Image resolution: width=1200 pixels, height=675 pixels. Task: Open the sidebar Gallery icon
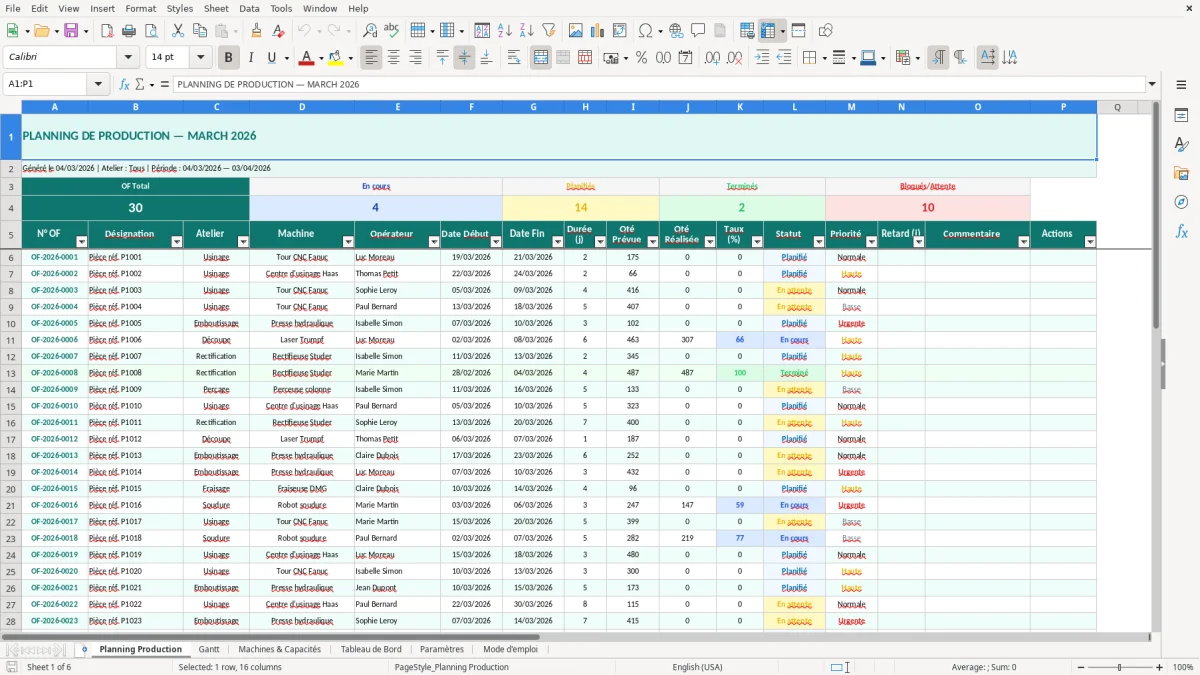pos(1181,173)
